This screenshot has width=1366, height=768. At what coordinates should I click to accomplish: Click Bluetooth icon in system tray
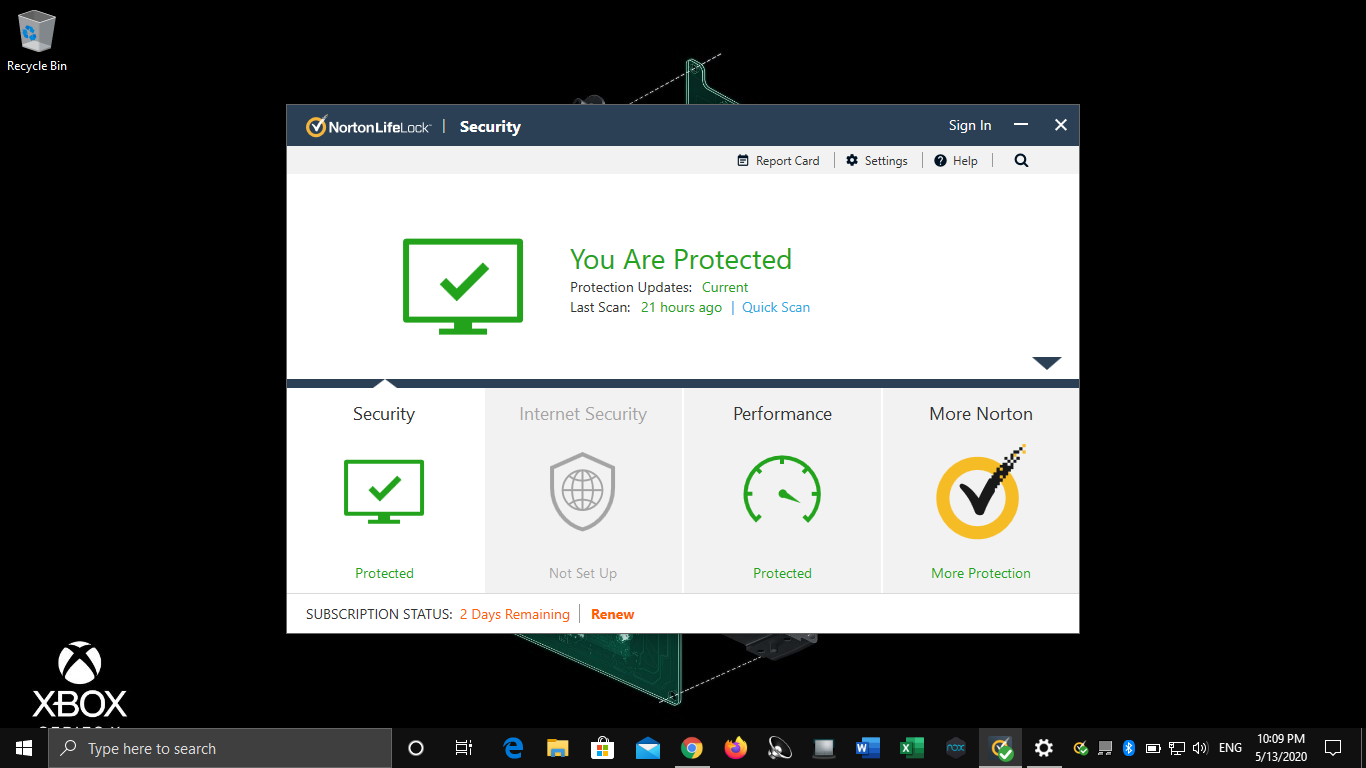point(1129,748)
